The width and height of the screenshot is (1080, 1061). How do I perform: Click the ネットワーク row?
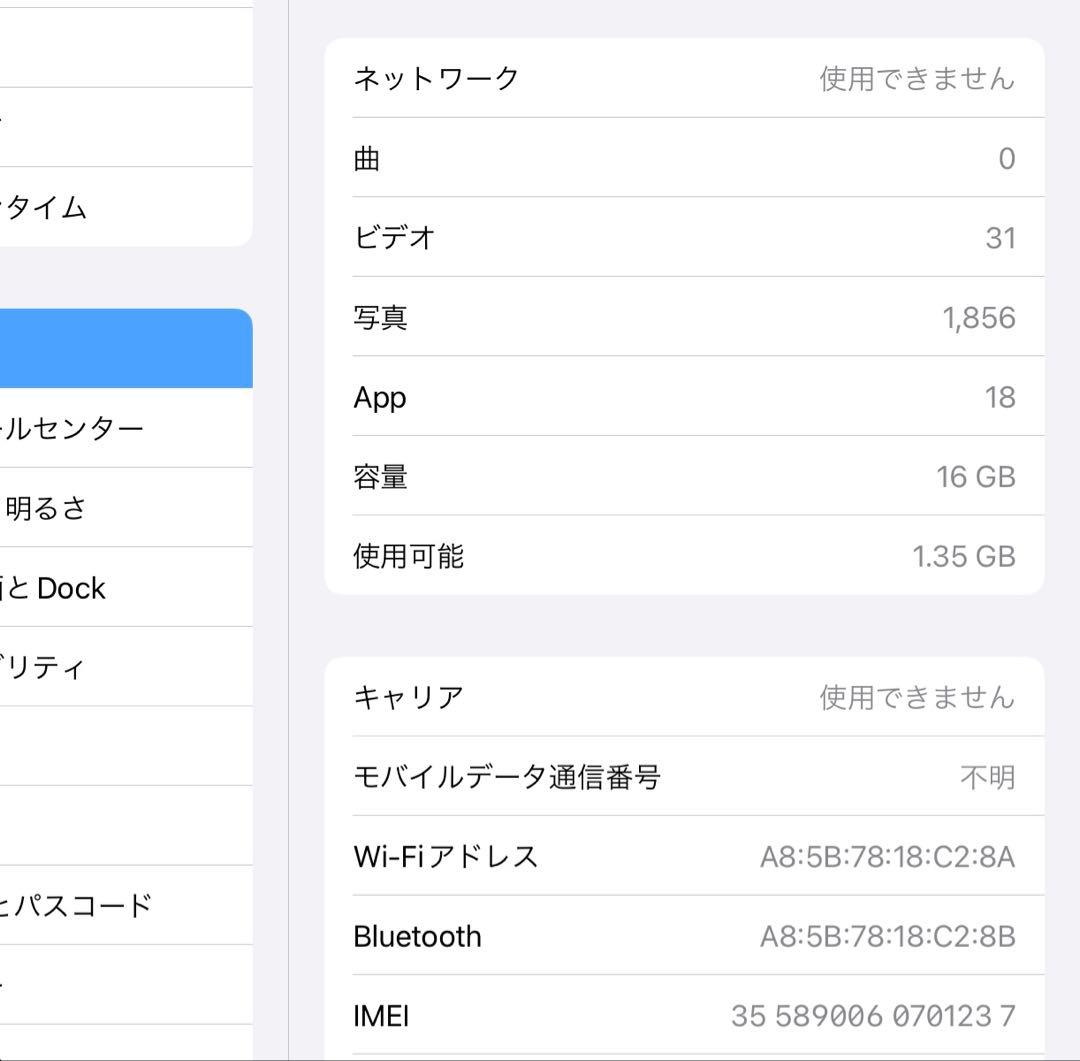coord(685,79)
